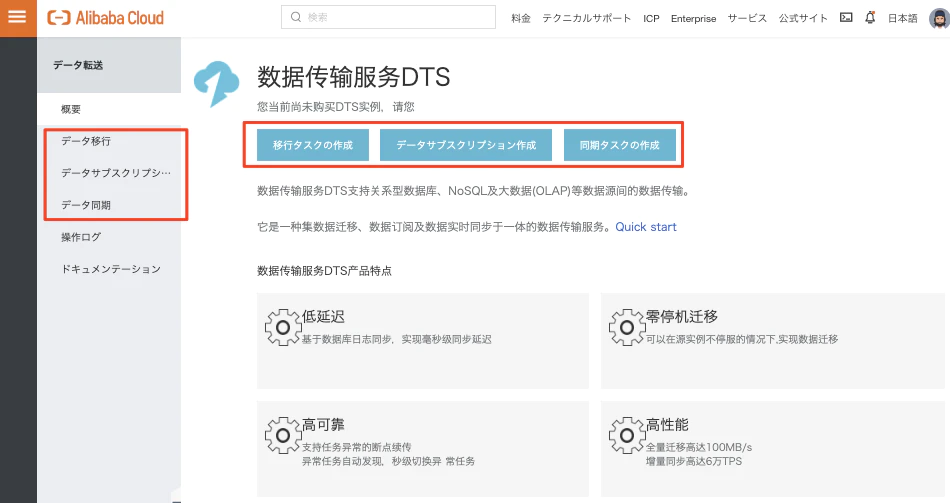Open テクニカルサポート menu item
950x503 pixels.
[x=586, y=18]
